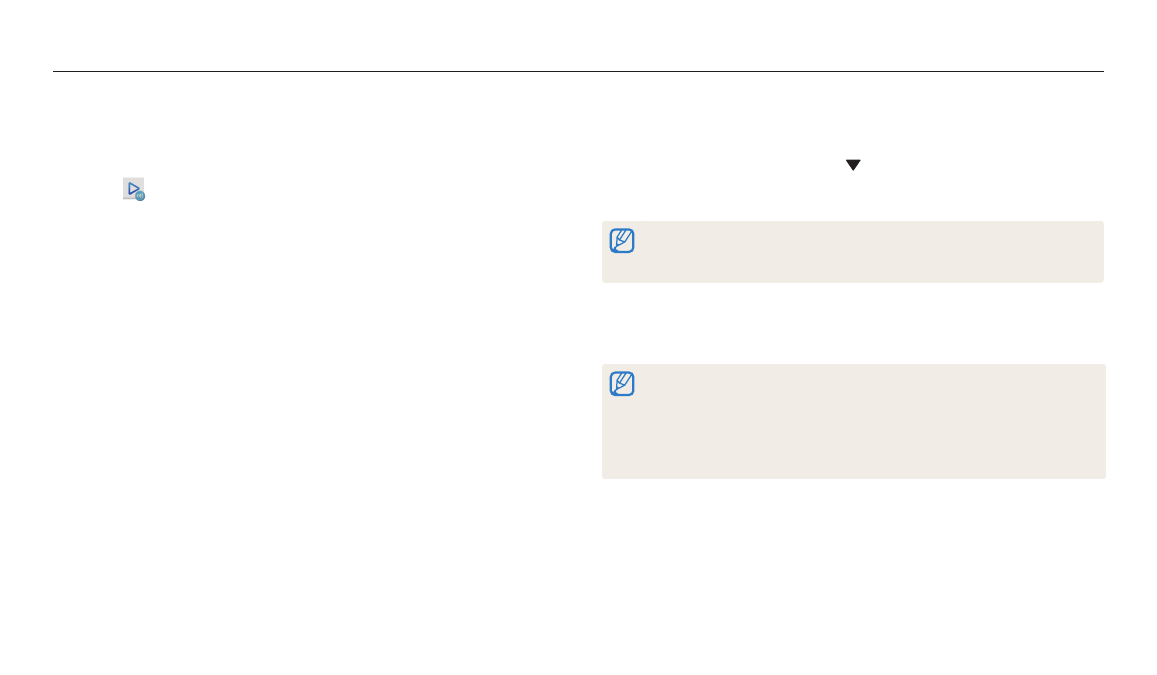Click the blue play icon with badge
Image resolution: width=1157 pixels, height=675 pixels.
pyautogui.click(x=134, y=189)
